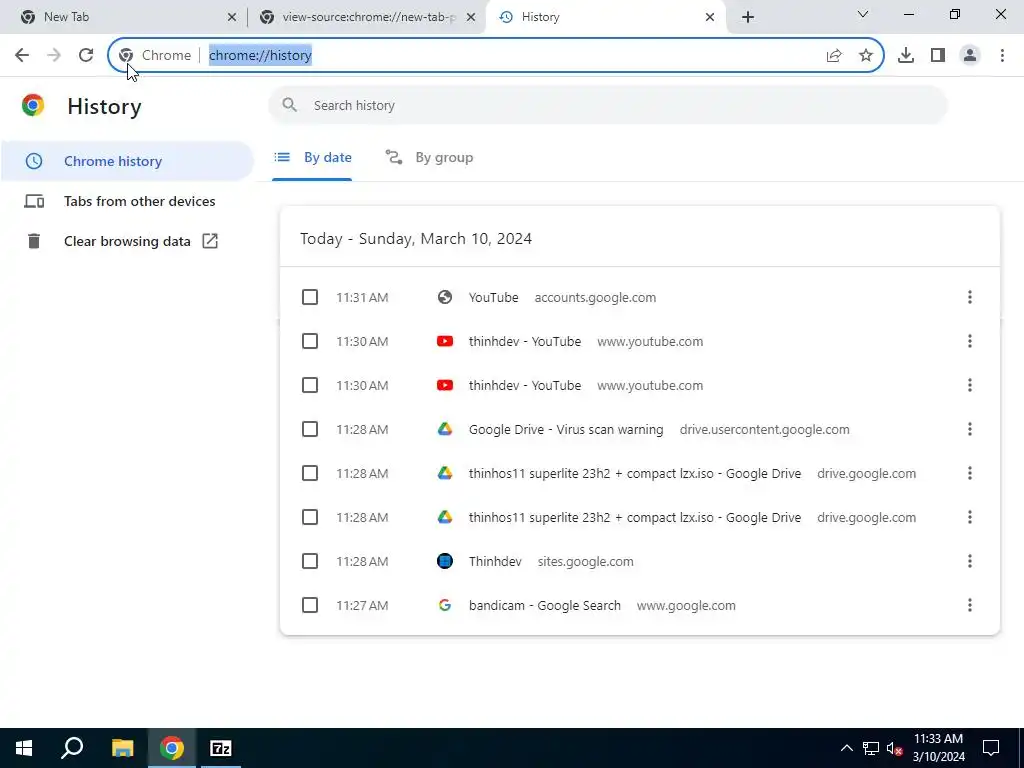
Task: Open the 7-Zip taskbar icon
Action: pos(221,748)
